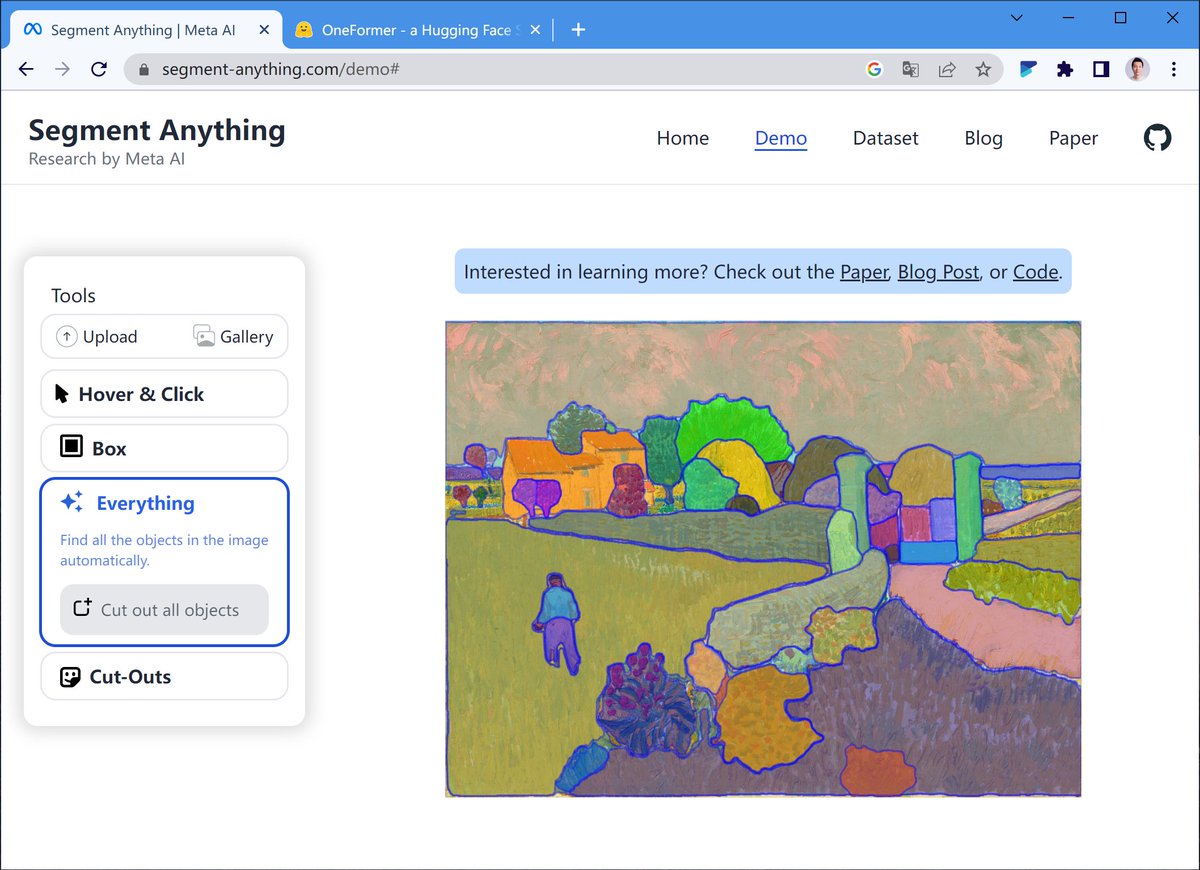Click the Code link in banner

point(1035,271)
